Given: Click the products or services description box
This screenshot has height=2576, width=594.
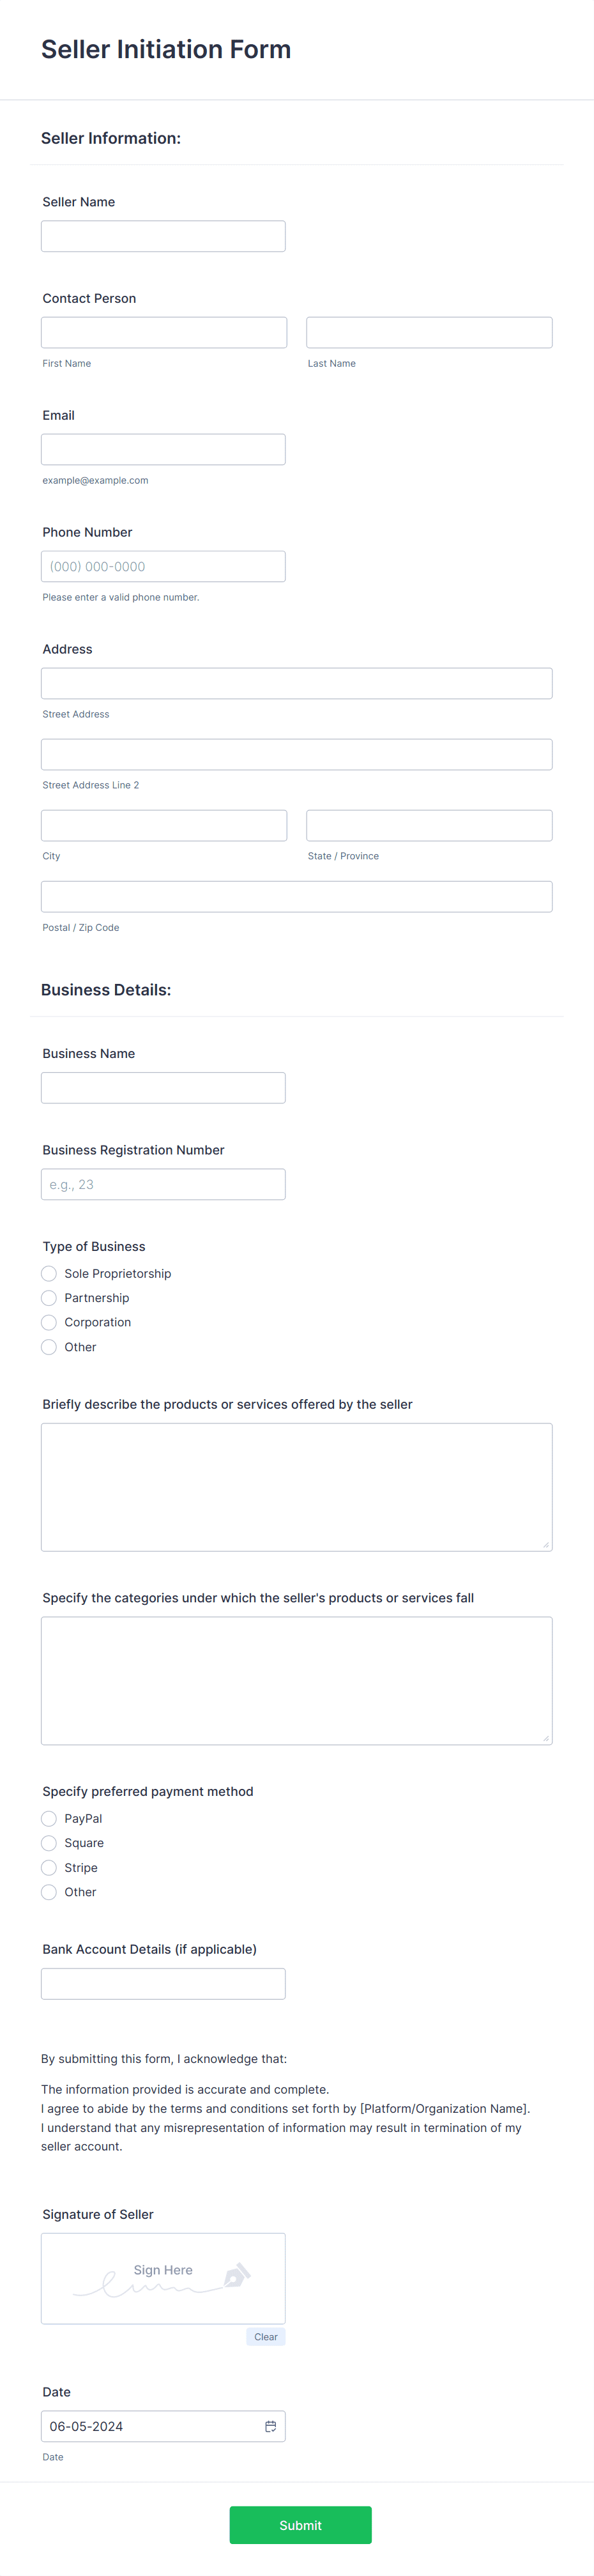Looking at the screenshot, I should click(x=296, y=1486).
